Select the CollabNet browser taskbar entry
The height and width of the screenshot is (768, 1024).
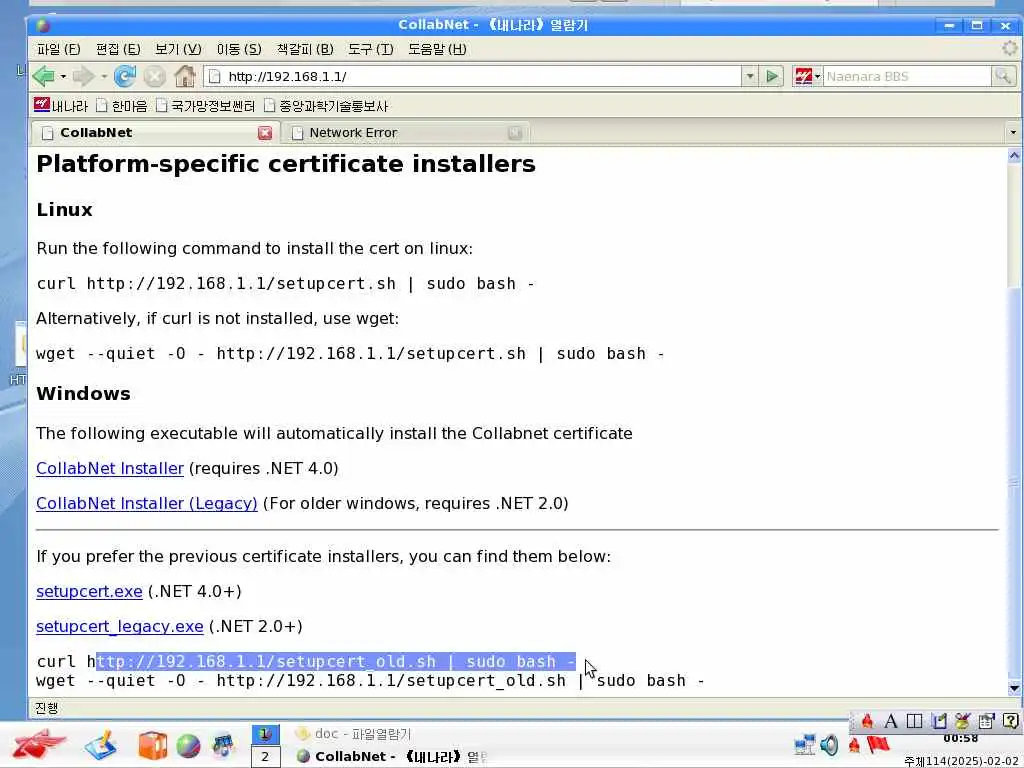point(391,757)
